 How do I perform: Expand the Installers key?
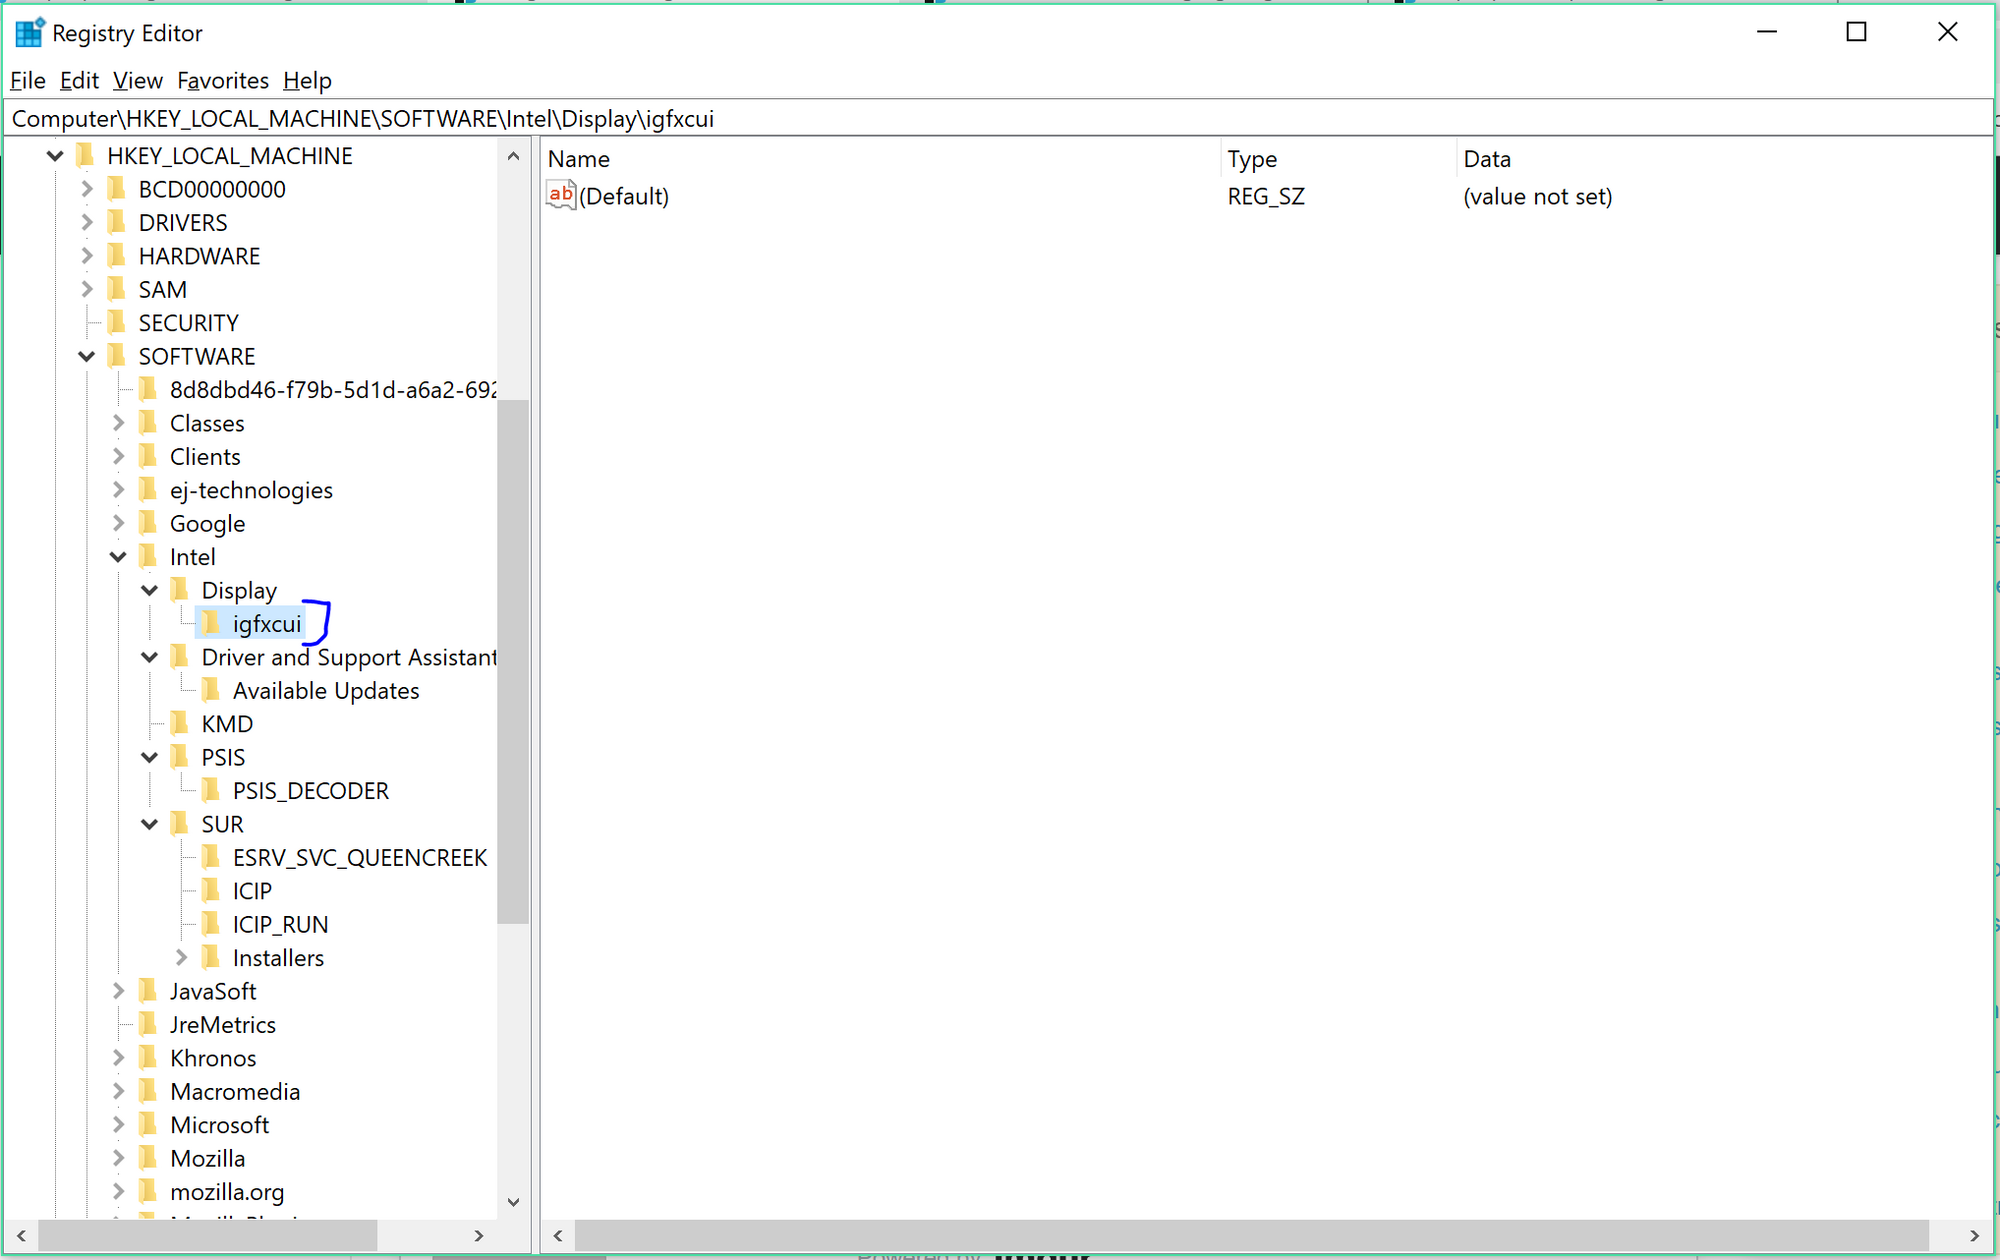[x=181, y=958]
